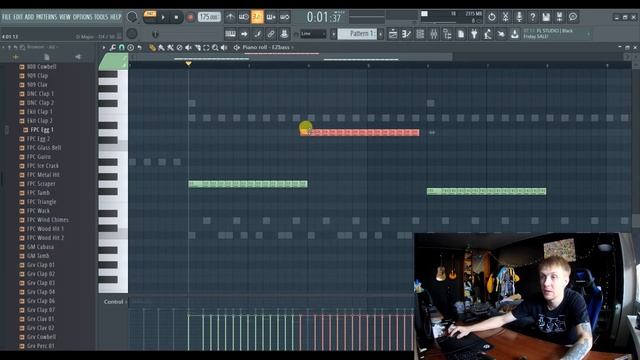Select the red note in piano roll
This screenshot has width=640, height=360.
tap(360, 132)
